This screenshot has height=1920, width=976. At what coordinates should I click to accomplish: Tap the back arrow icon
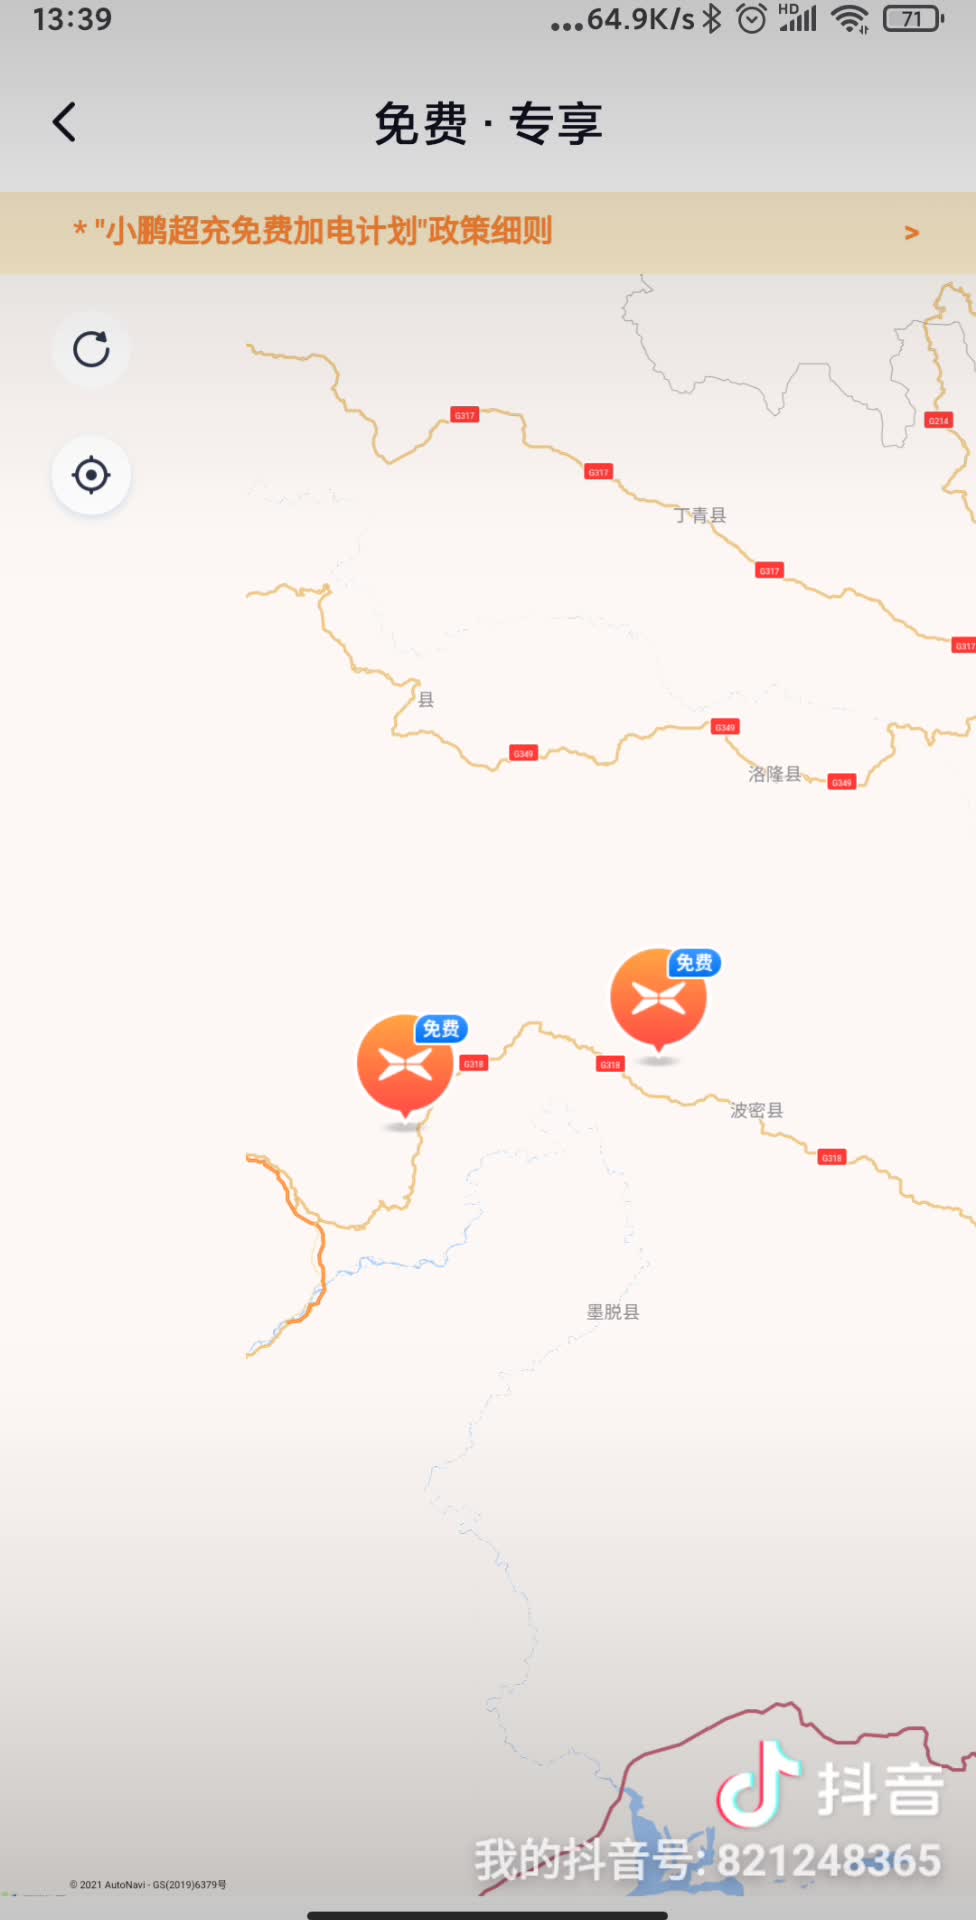point(64,123)
